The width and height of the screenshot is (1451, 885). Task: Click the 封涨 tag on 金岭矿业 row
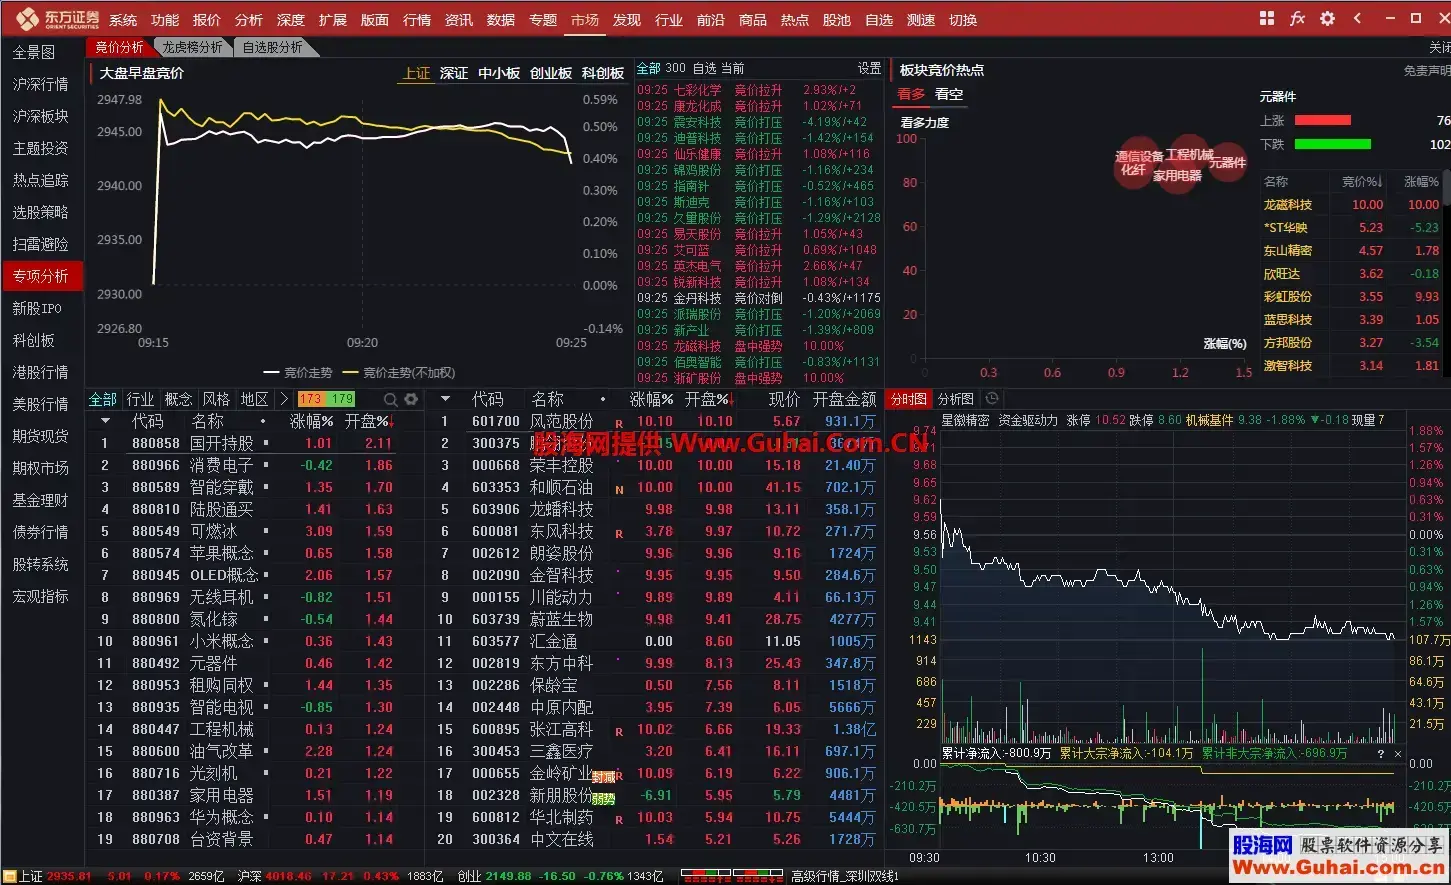pos(603,776)
